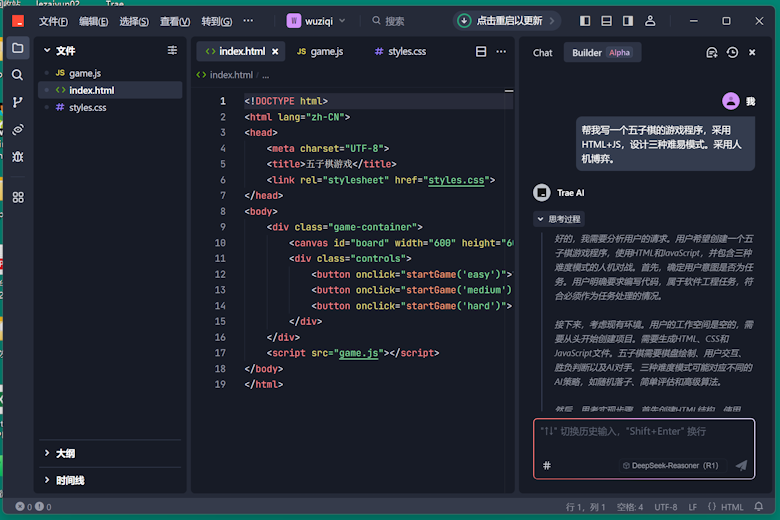Switch to the index.html editor tab

coord(241,52)
